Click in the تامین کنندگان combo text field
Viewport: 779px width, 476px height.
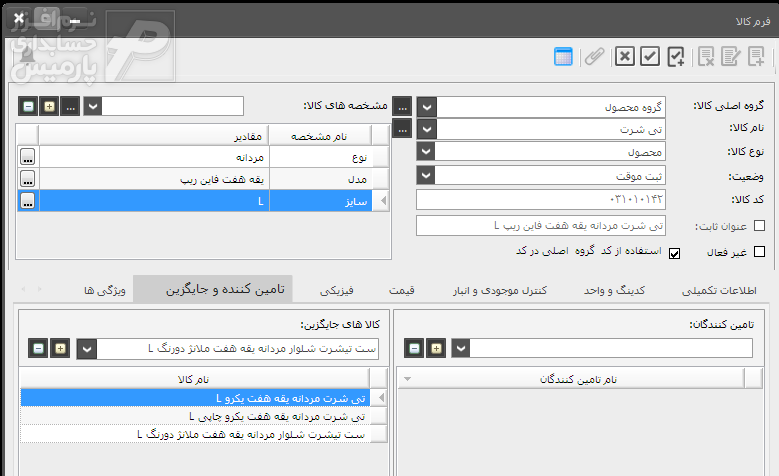pyautogui.click(x=611, y=348)
